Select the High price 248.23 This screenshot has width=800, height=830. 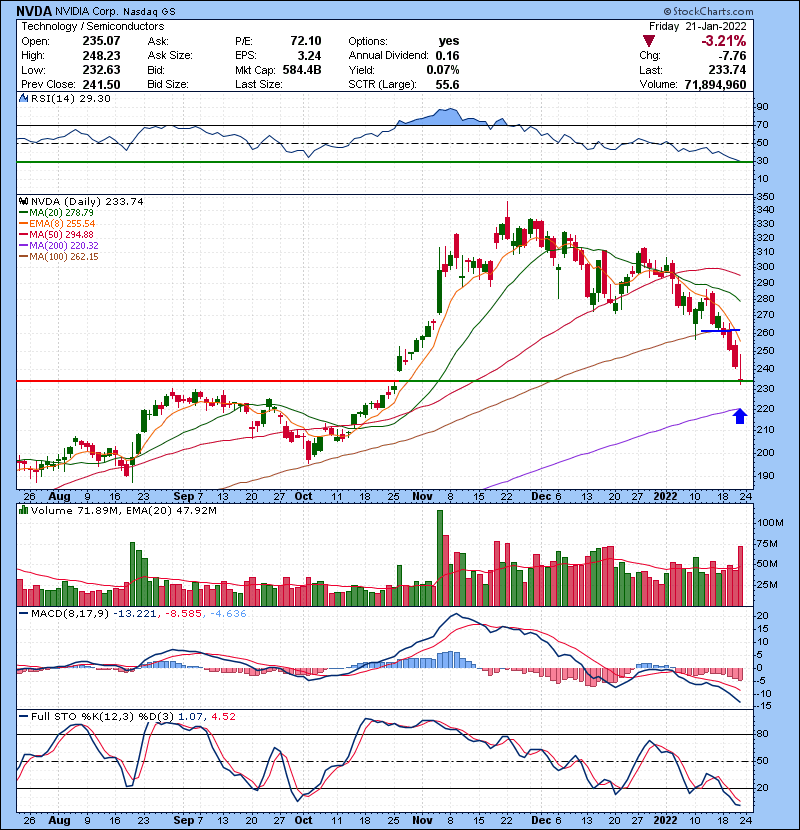click(x=101, y=56)
